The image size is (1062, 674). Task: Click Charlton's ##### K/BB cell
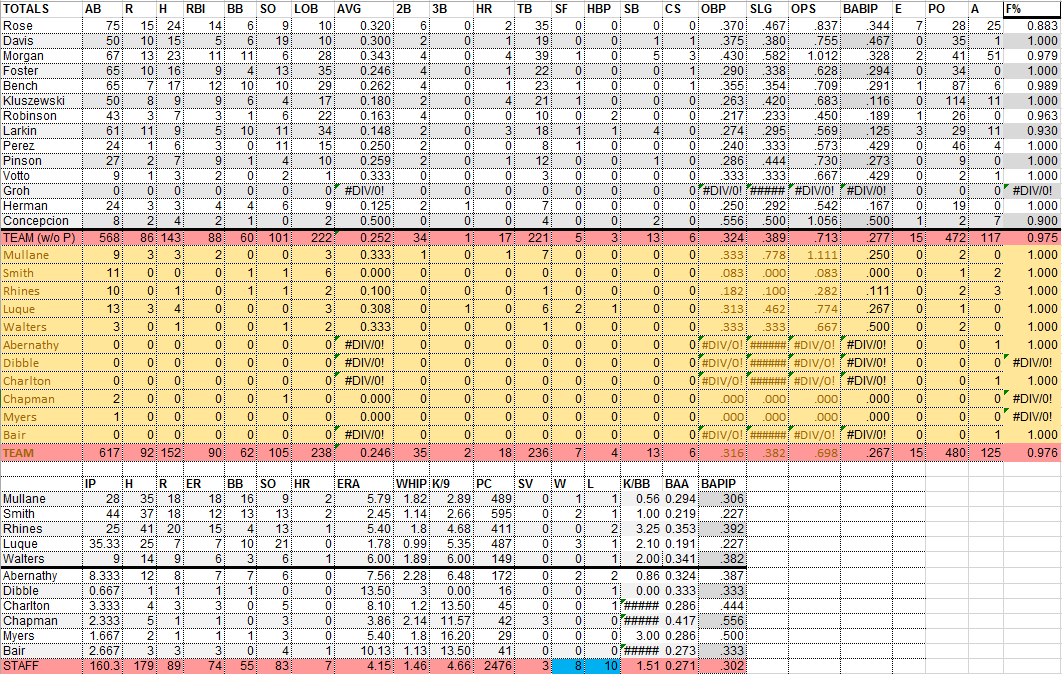coord(641,606)
